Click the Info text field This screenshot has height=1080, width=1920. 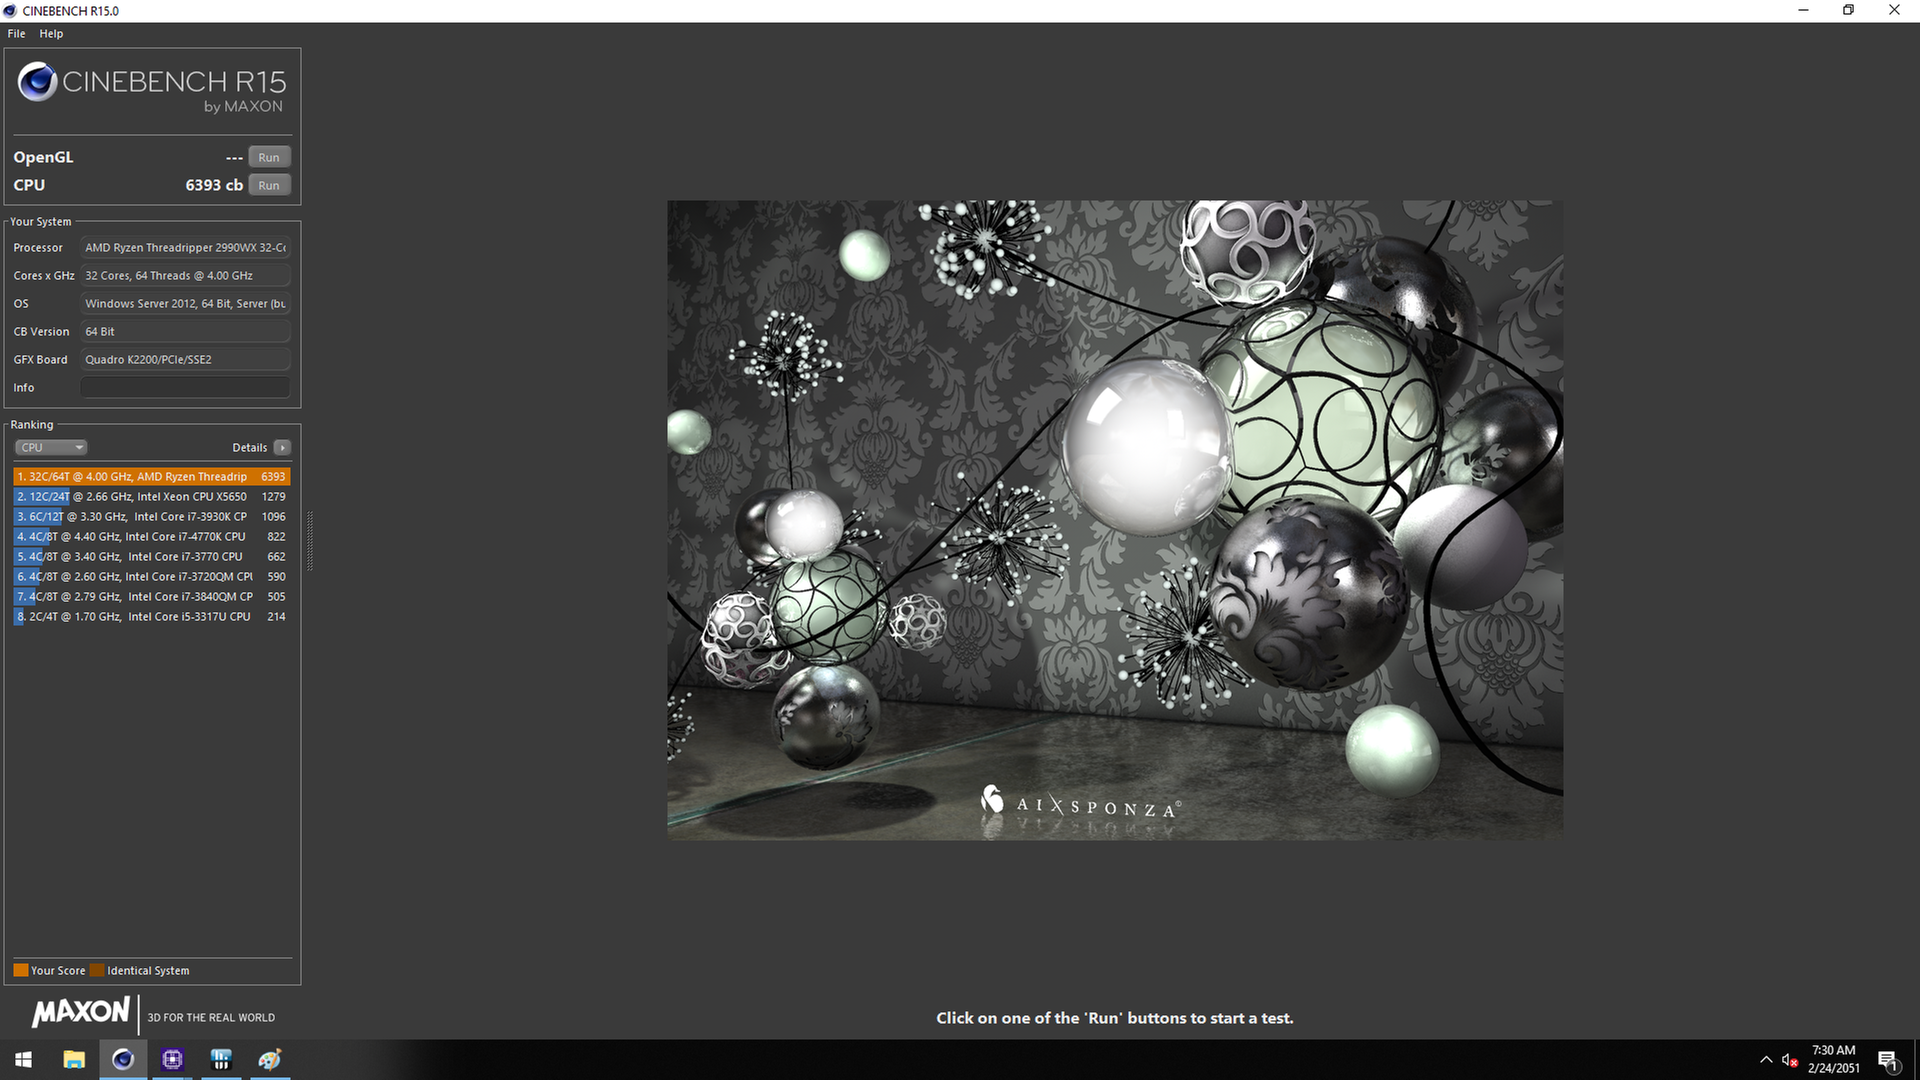coord(185,387)
